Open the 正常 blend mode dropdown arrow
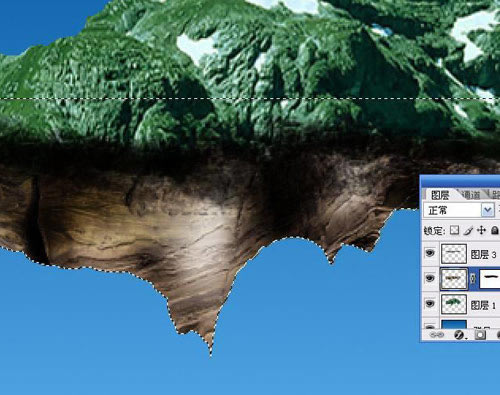The height and width of the screenshot is (395, 500). pos(487,210)
